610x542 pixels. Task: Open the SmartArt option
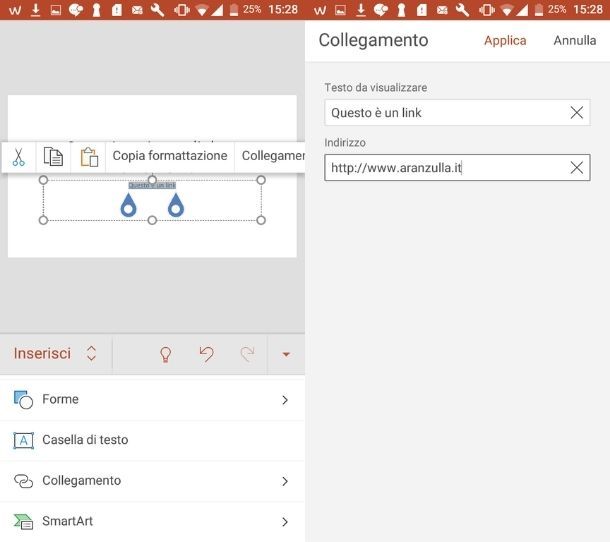[152, 521]
